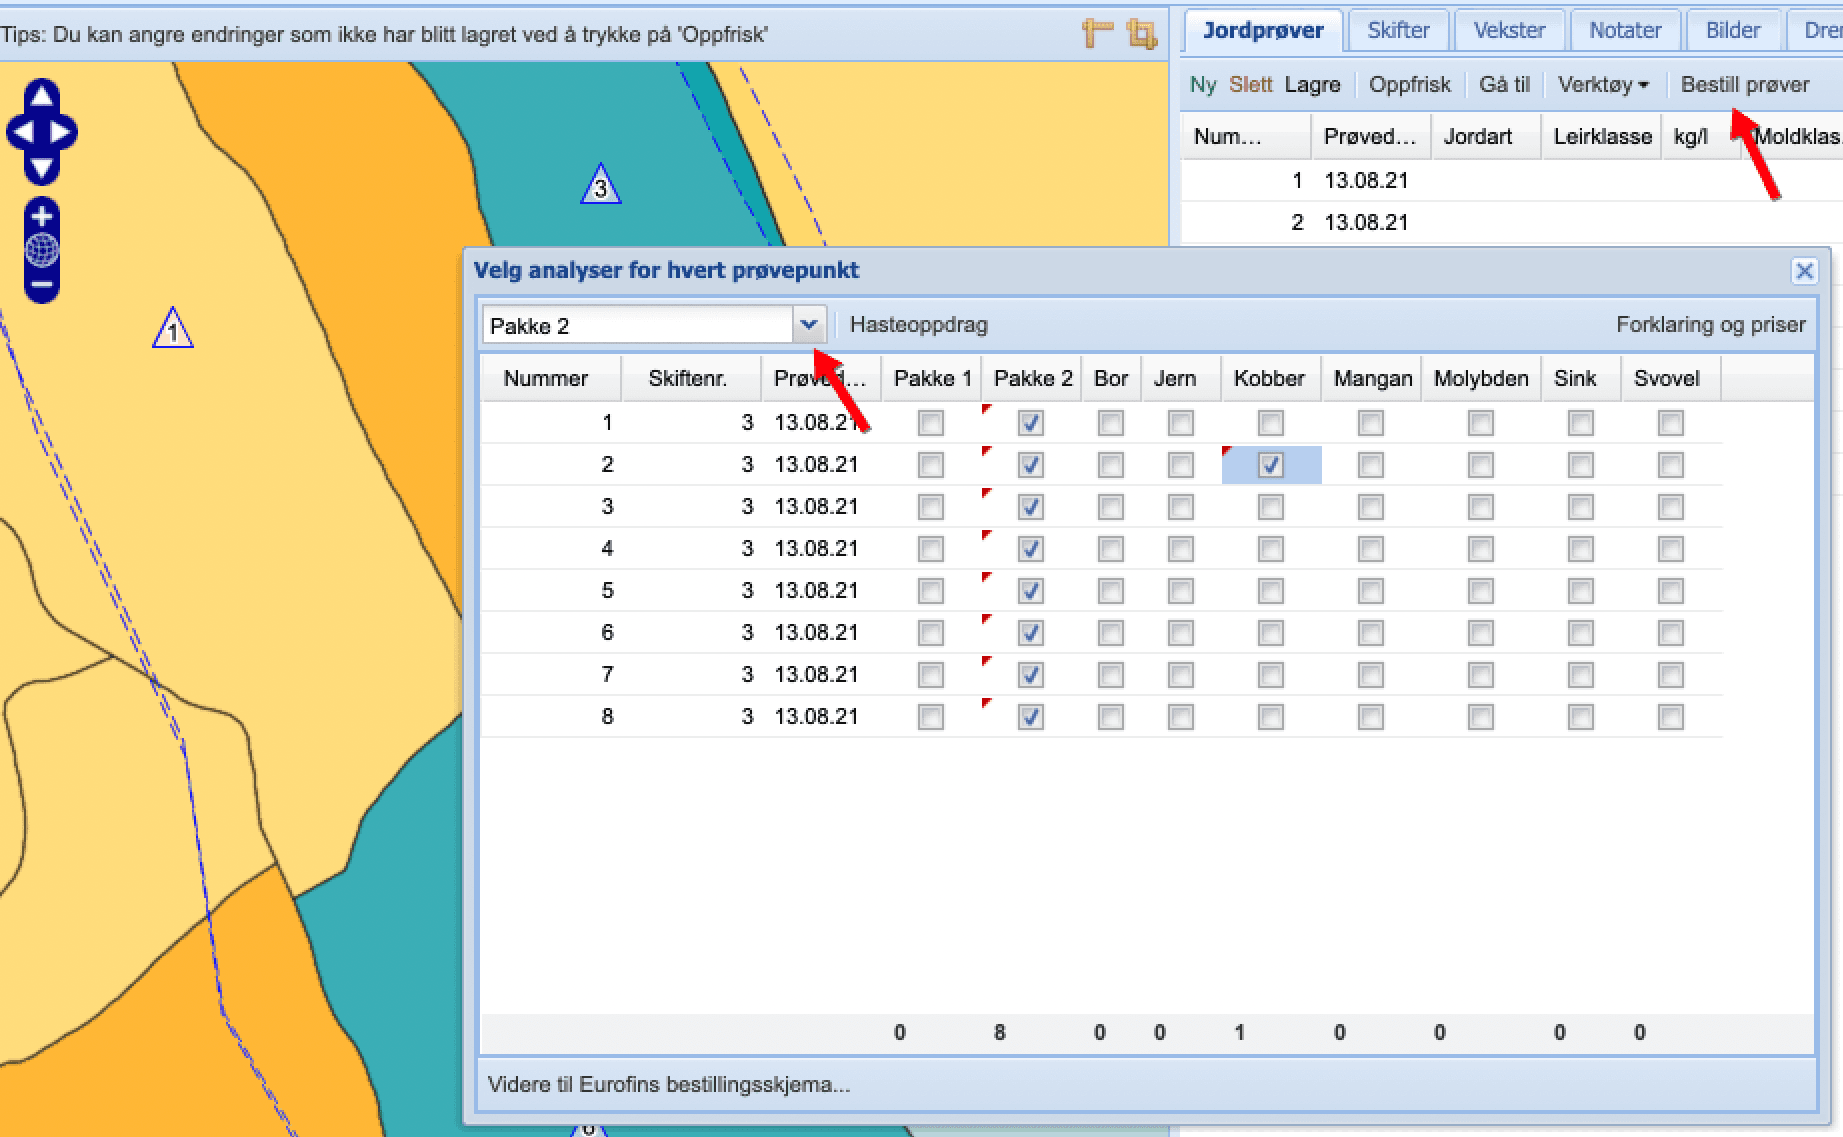Open the Pakke 2 package dropdown
The width and height of the screenshot is (1843, 1137).
point(809,325)
